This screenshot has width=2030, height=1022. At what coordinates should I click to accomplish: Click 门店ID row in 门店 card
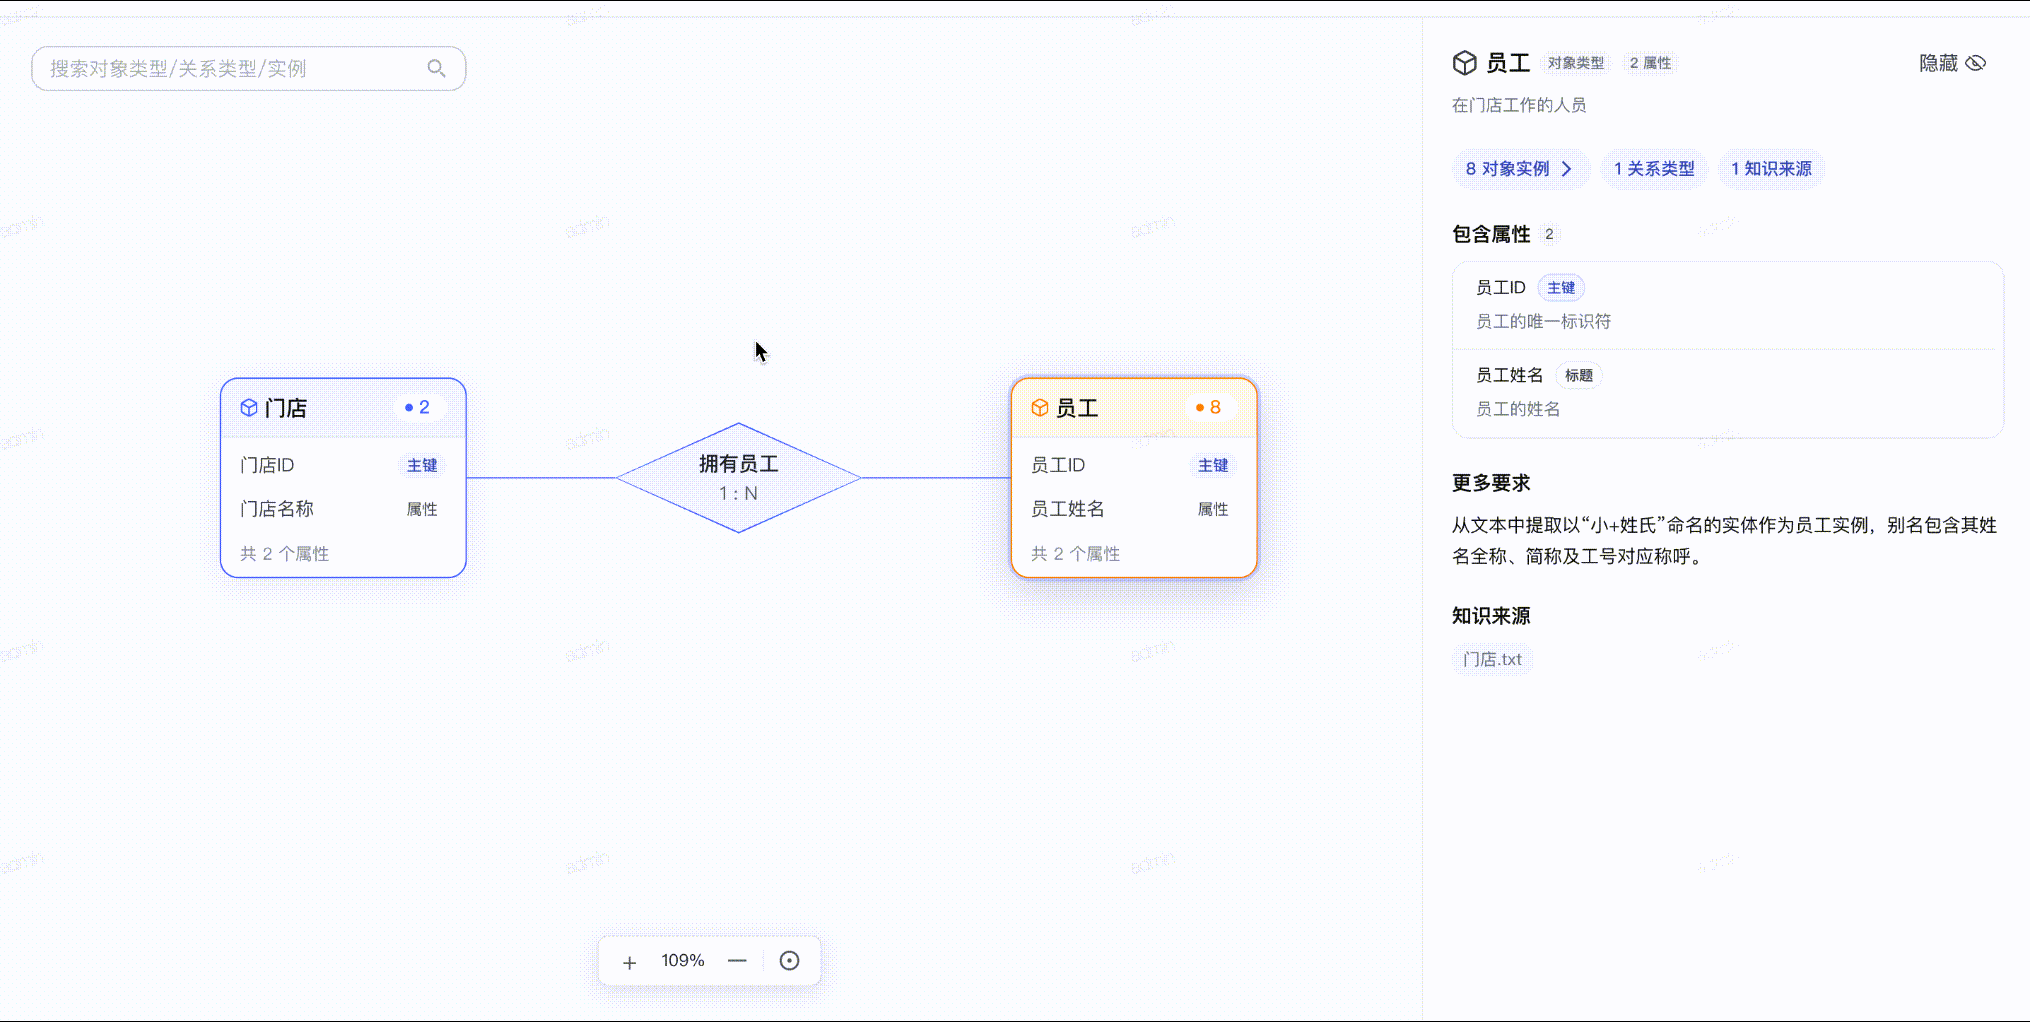pos(343,465)
